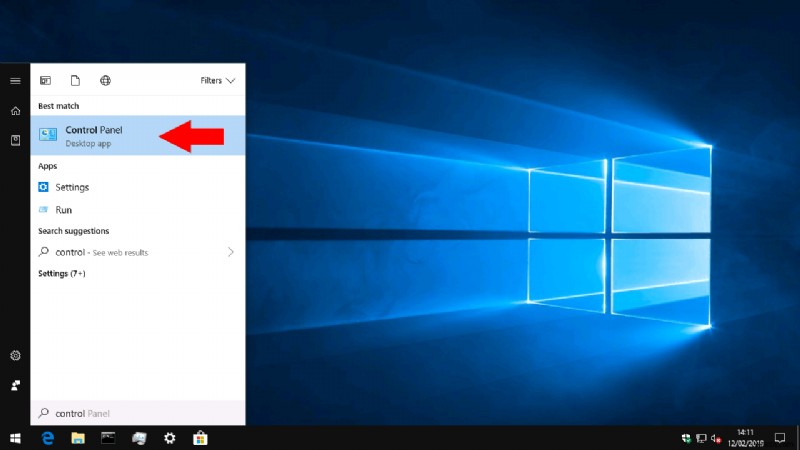Open the Windows Start button
The width and height of the screenshot is (800, 450).
(15, 438)
